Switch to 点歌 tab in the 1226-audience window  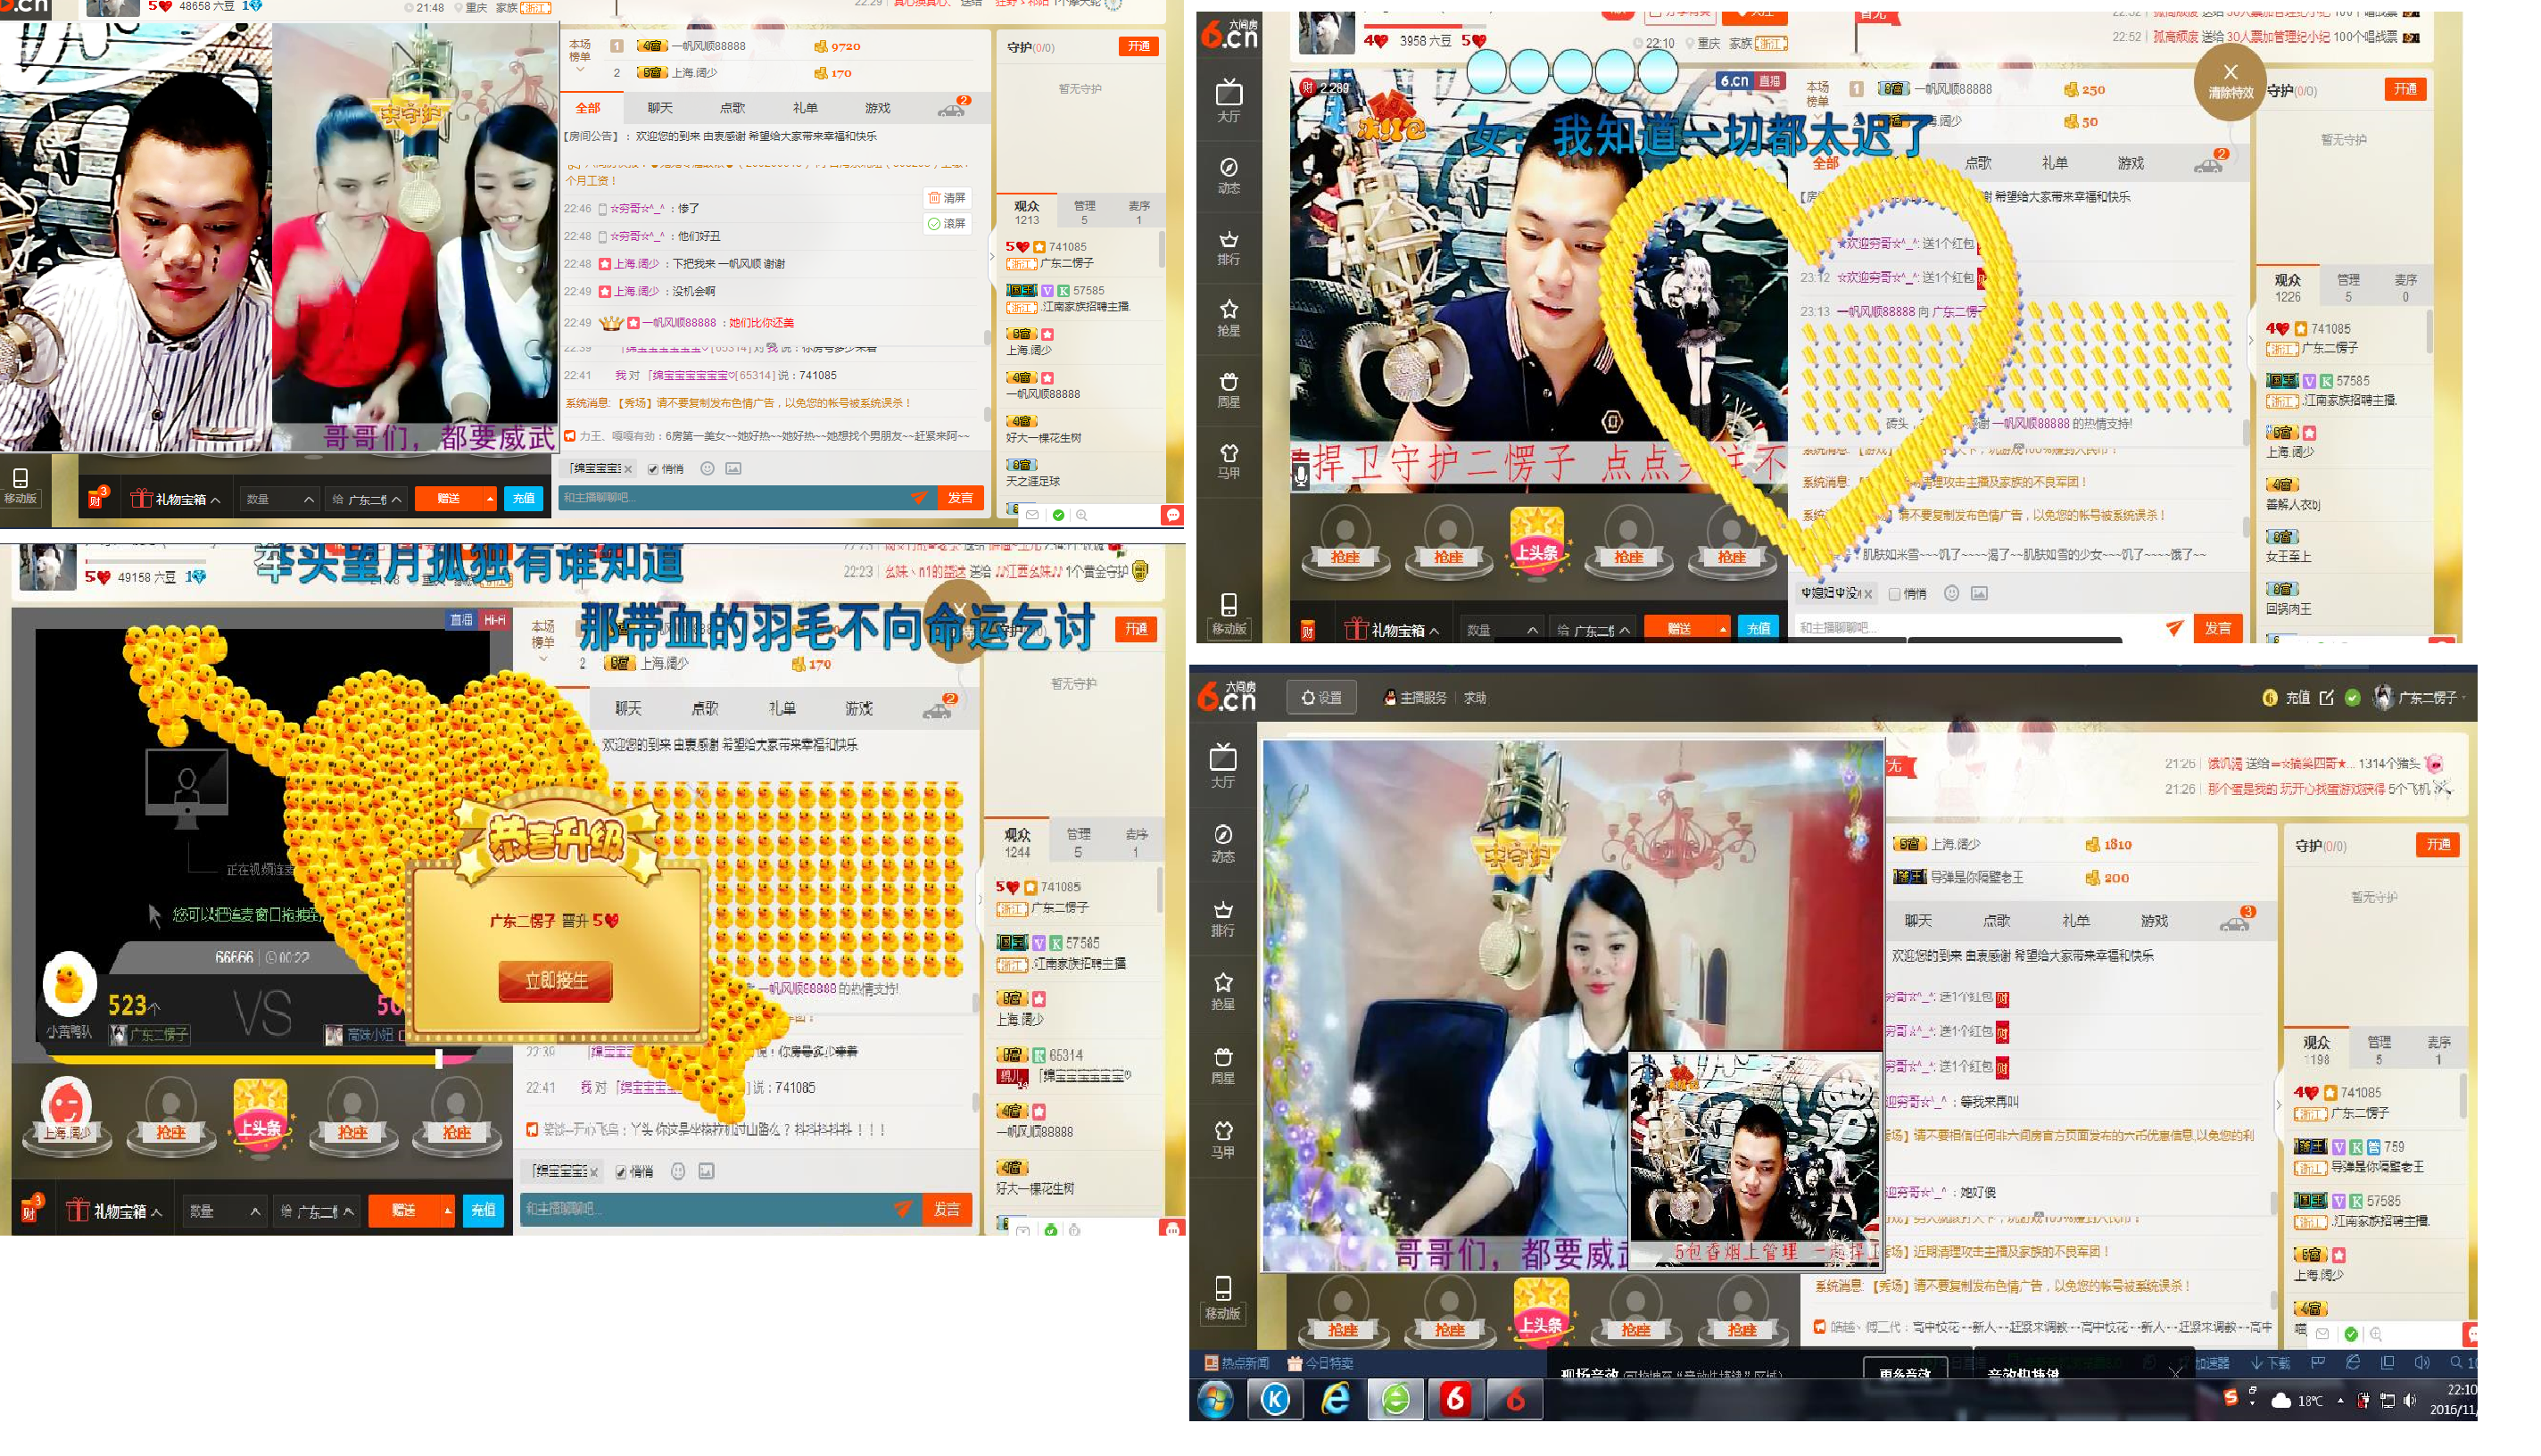1977,163
